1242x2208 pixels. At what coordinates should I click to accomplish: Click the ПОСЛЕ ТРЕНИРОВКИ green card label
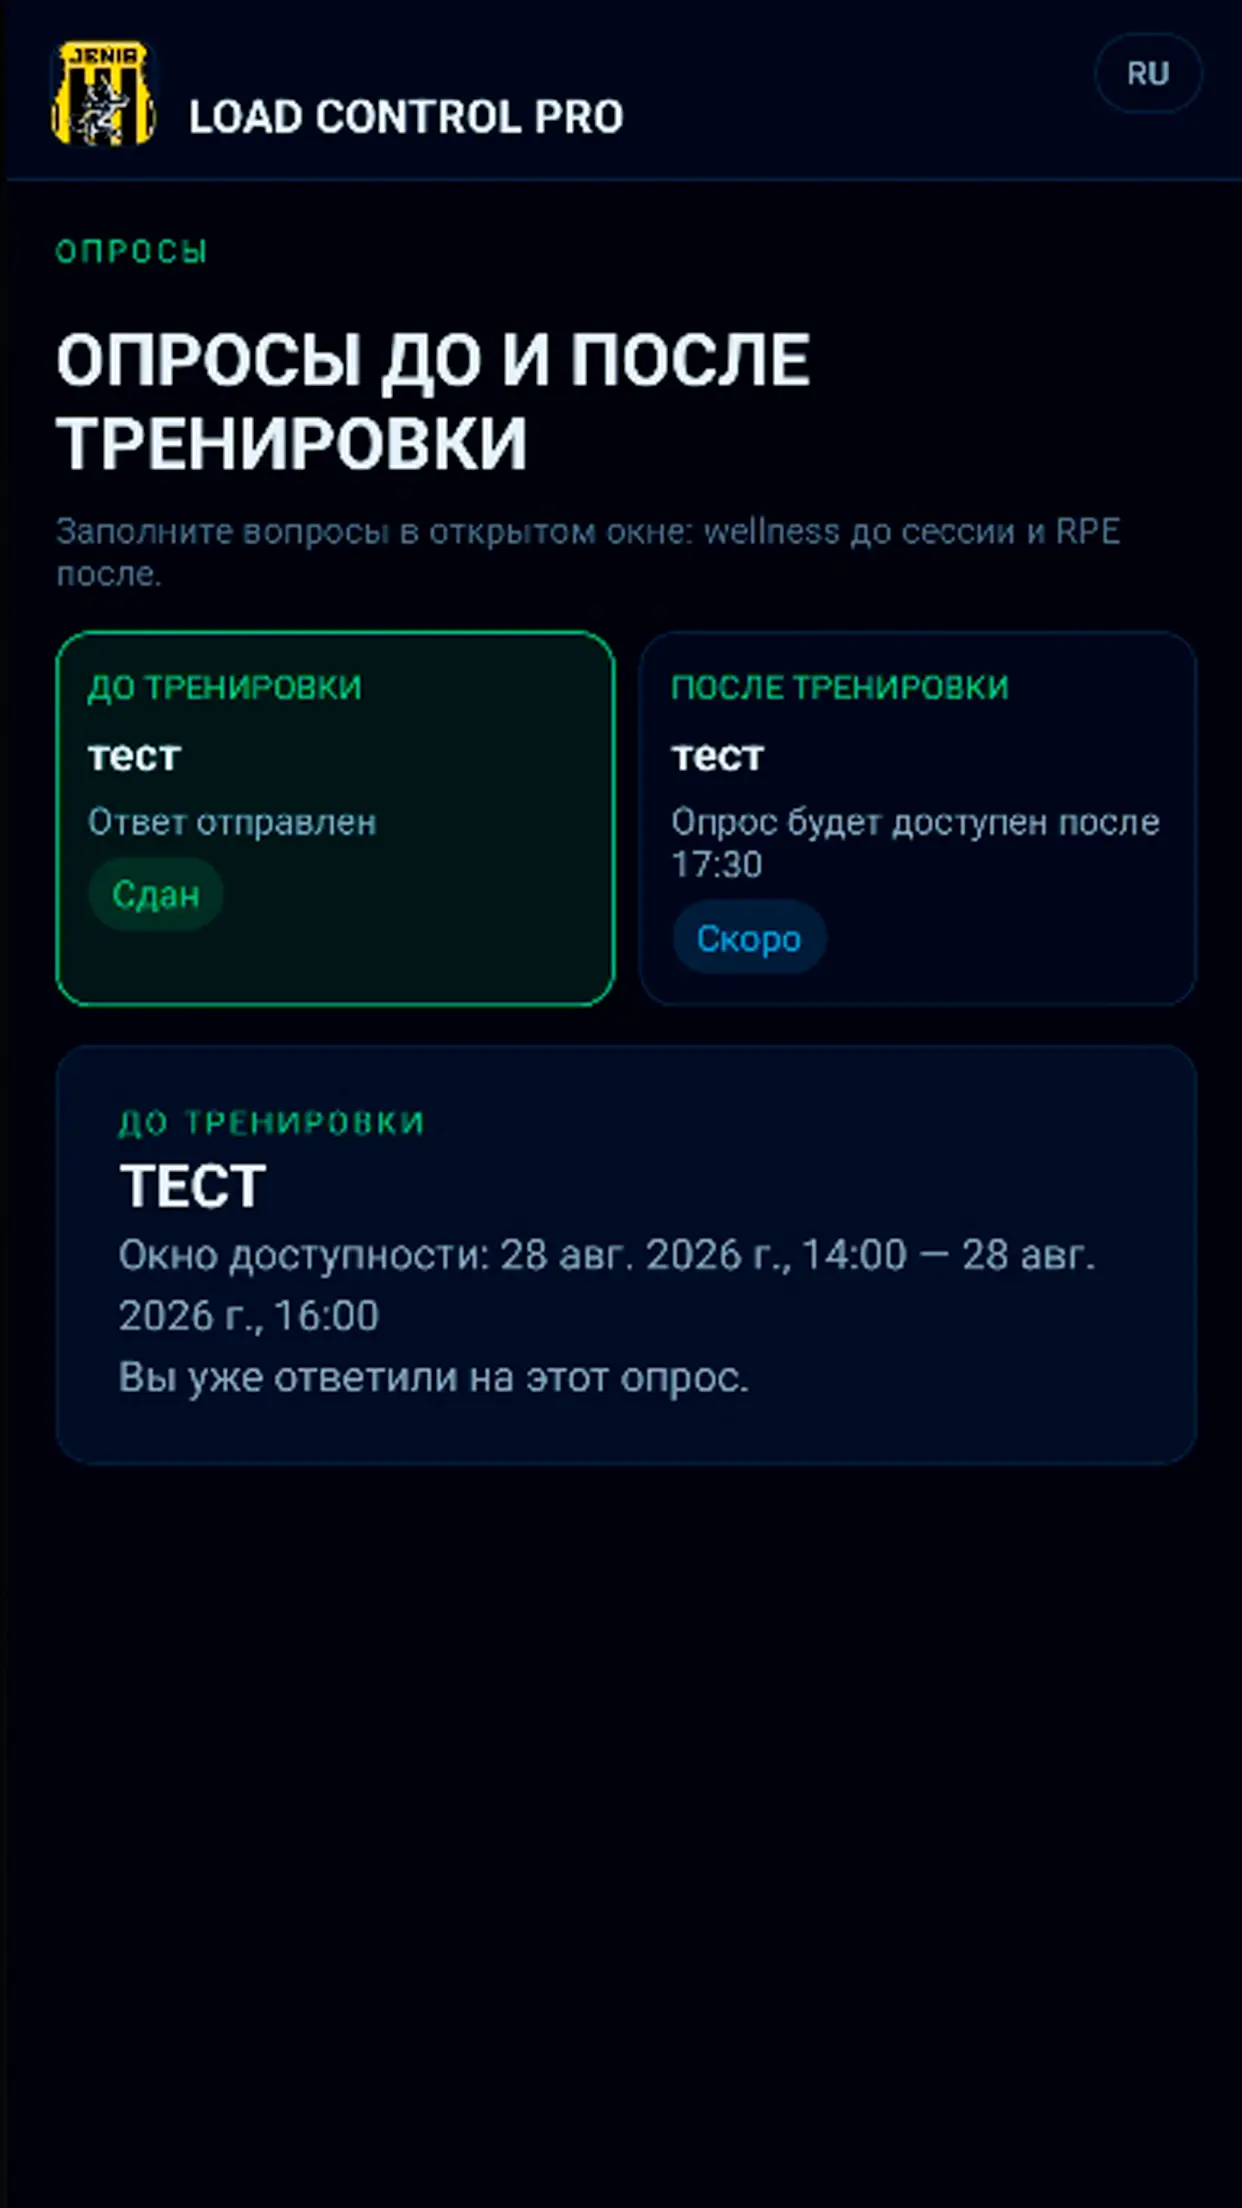click(x=840, y=687)
